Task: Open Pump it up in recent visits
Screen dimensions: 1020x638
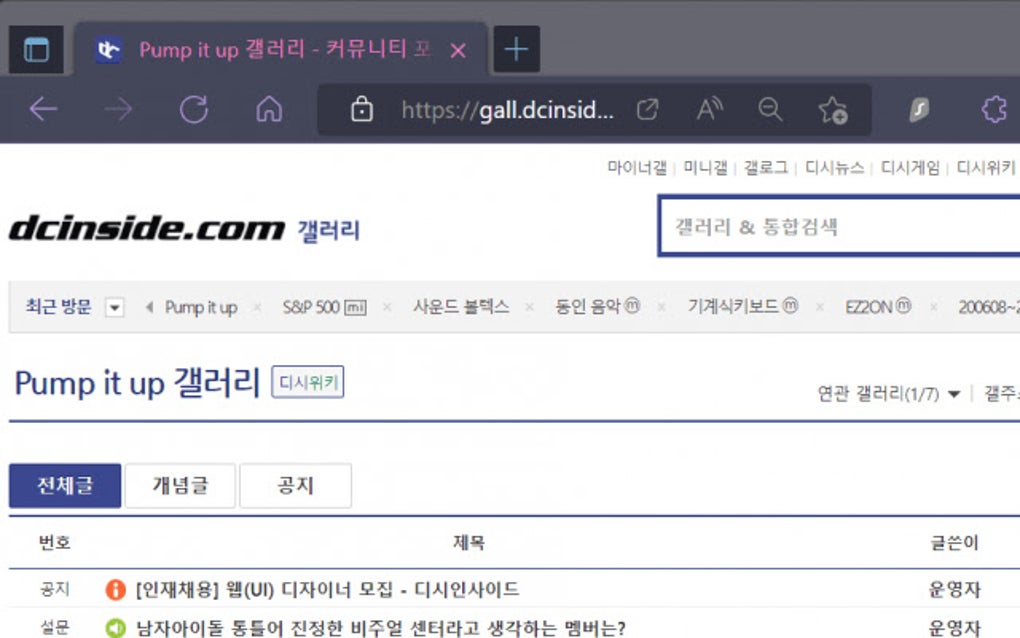Action: tap(200, 307)
